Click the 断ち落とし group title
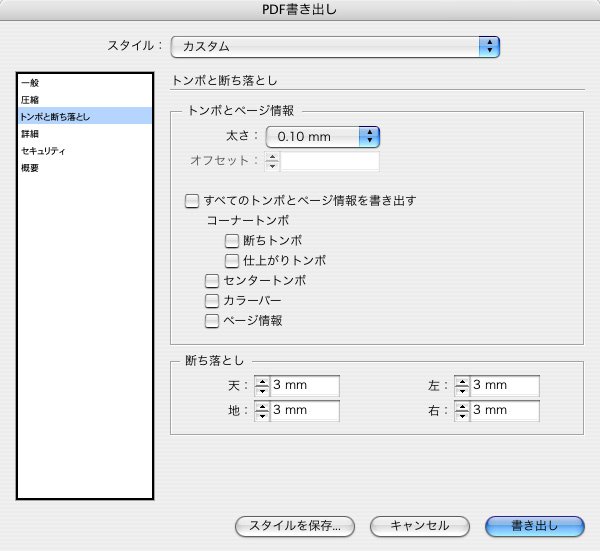This screenshot has width=600, height=551. 214,360
